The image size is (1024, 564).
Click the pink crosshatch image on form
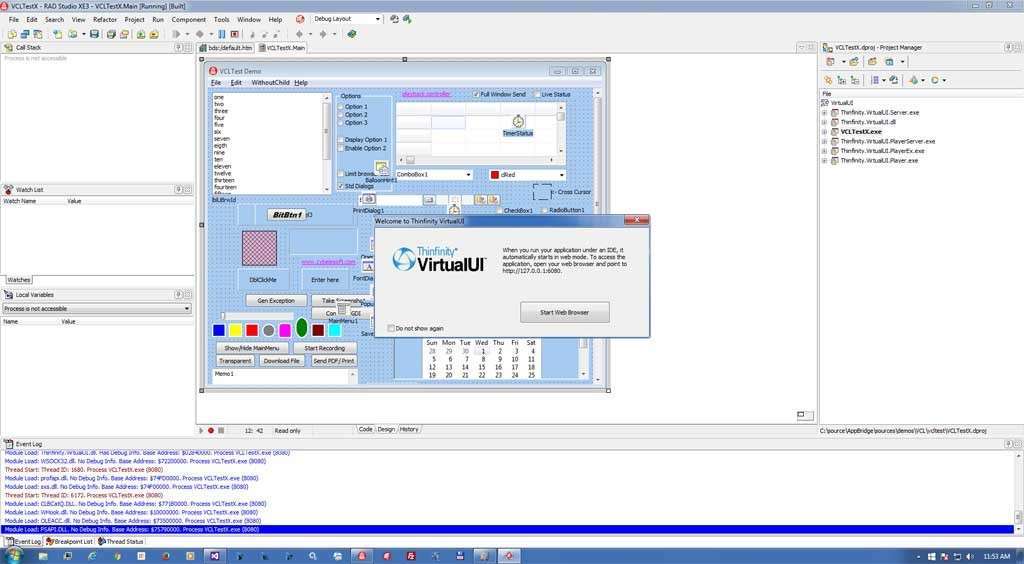pos(259,249)
